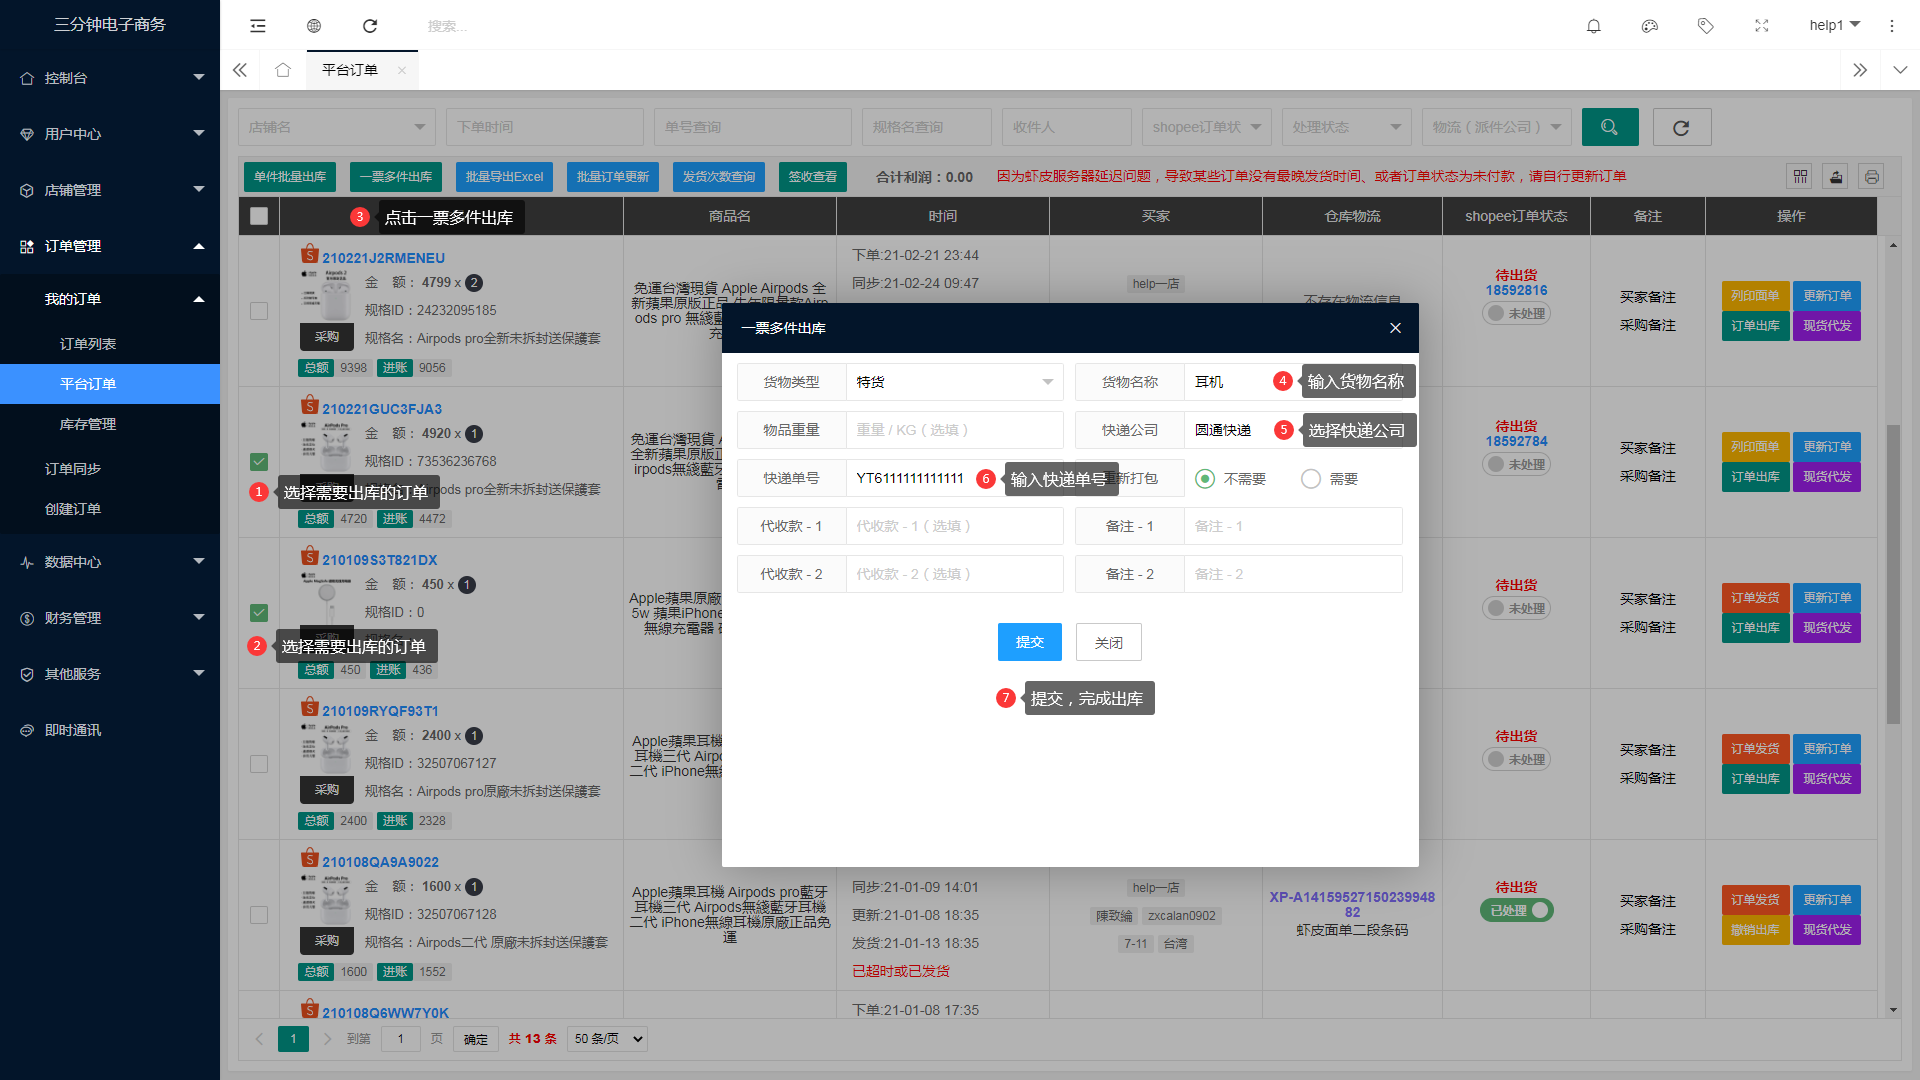Click the green search magnifier button

click(x=1610, y=127)
